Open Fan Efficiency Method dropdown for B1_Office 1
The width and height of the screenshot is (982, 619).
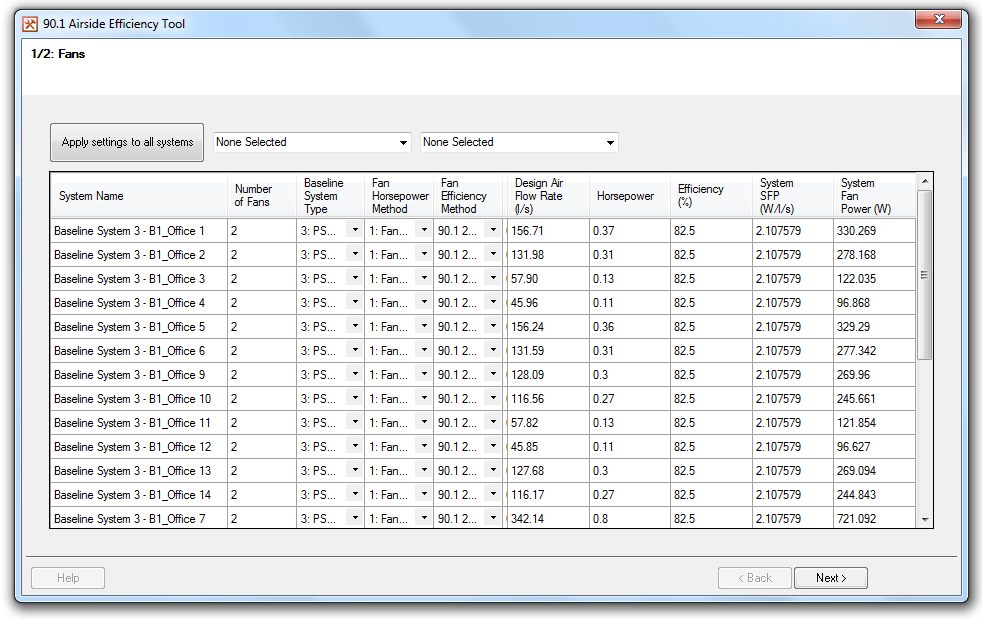[x=493, y=230]
